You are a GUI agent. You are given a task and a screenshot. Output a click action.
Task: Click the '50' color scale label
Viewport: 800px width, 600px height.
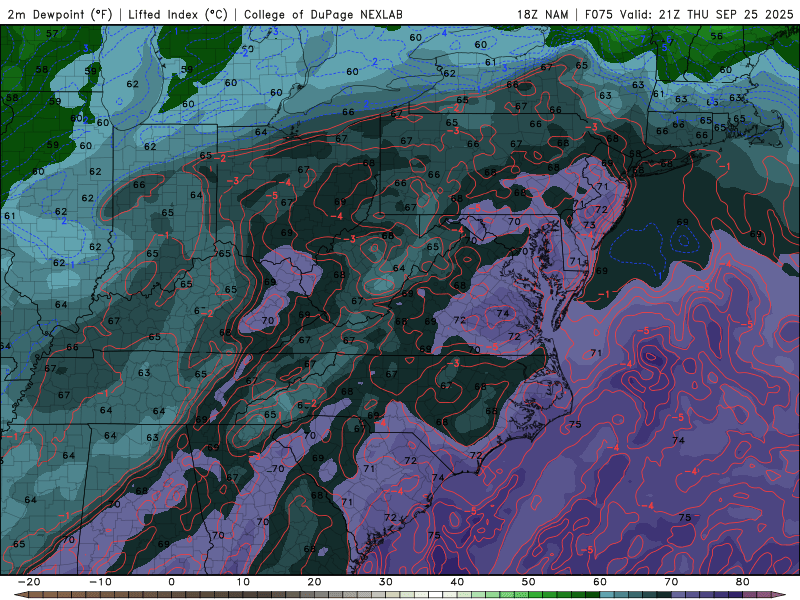point(529,582)
